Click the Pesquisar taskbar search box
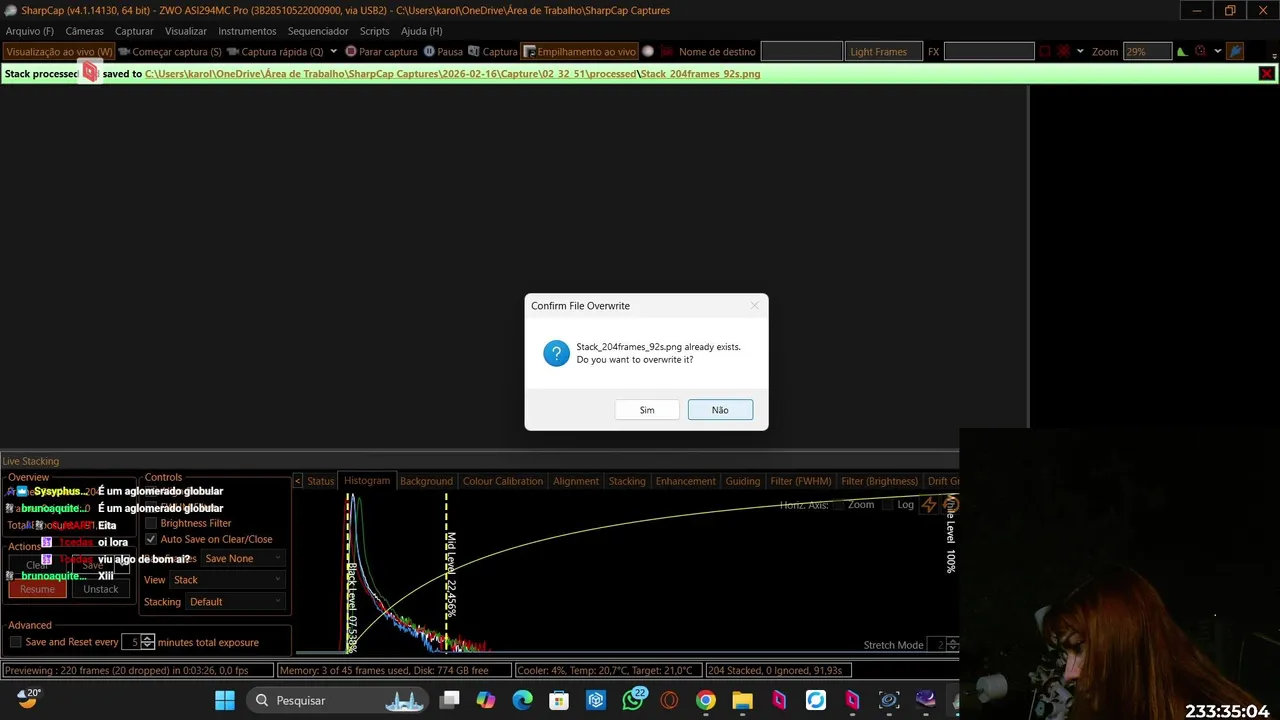Image resolution: width=1280 pixels, height=720 pixels. click(336, 700)
